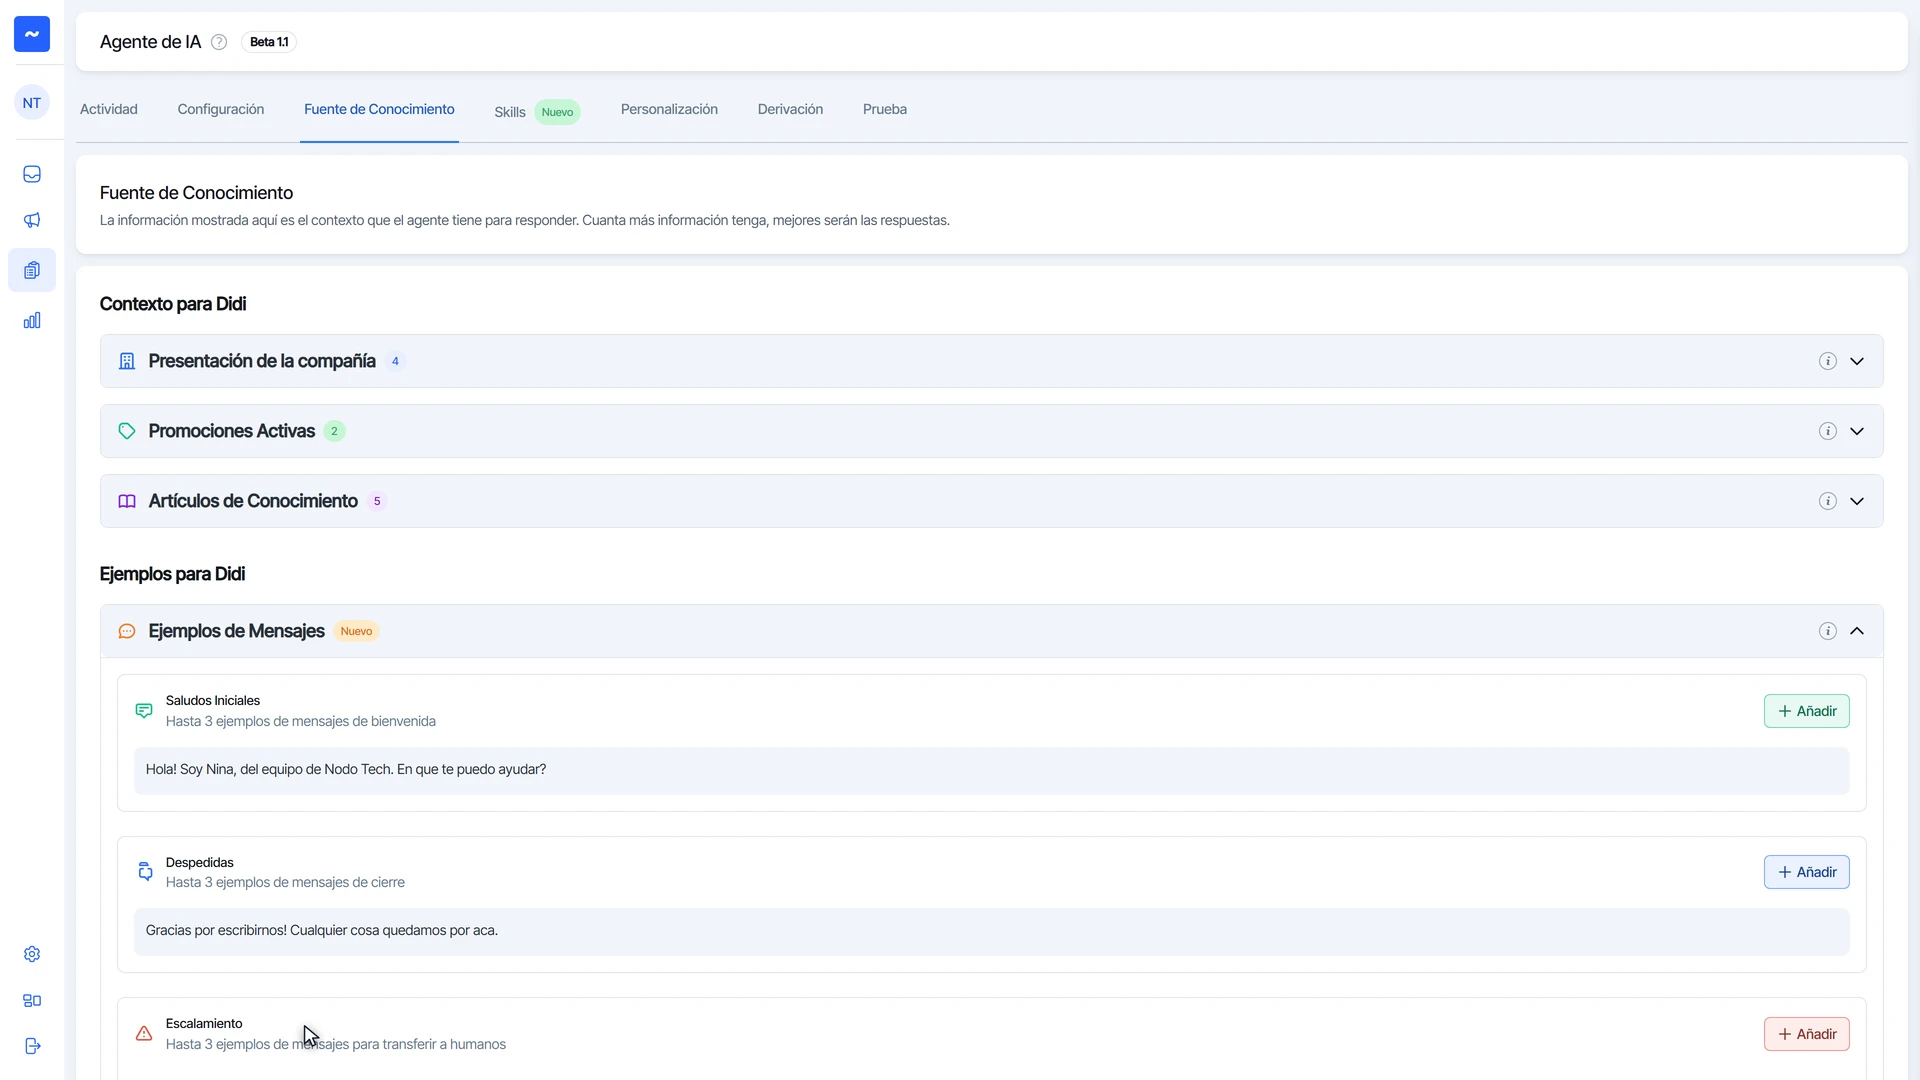Switch to the Prueba tab

[x=885, y=110]
